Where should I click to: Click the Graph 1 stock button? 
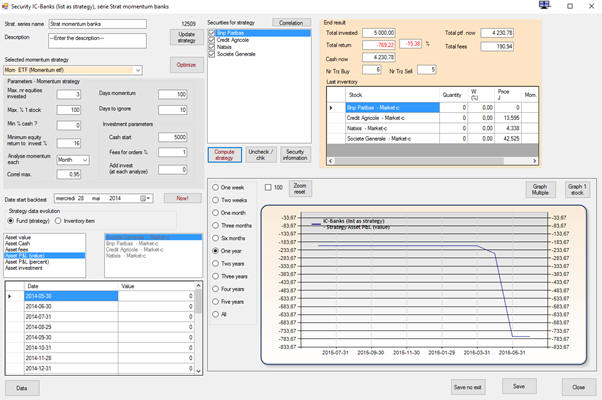pyautogui.click(x=577, y=190)
